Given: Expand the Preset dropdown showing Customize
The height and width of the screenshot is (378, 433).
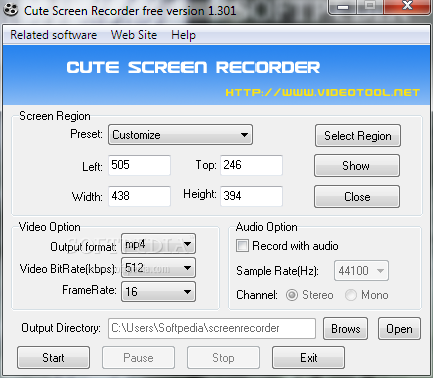Looking at the screenshot, I should click(180, 135).
